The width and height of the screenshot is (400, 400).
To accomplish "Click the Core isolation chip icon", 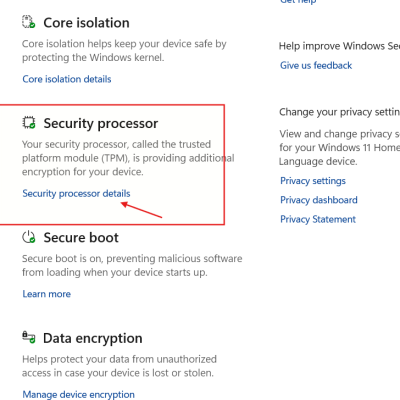I will click(x=29, y=22).
